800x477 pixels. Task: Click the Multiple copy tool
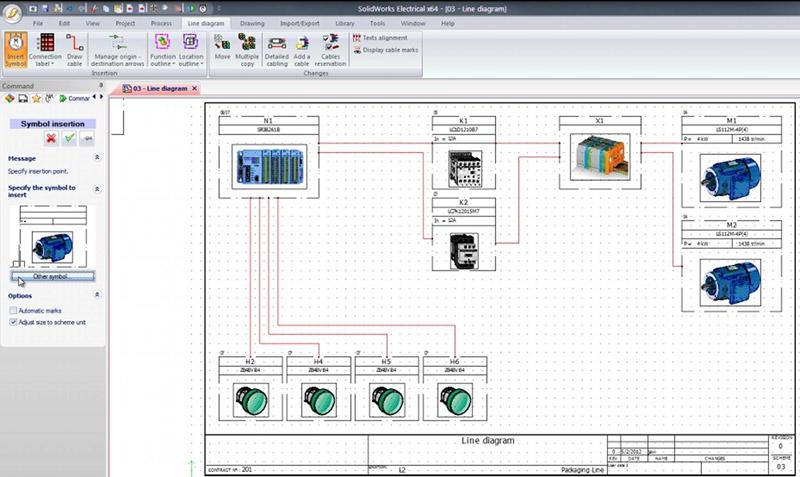click(x=247, y=49)
